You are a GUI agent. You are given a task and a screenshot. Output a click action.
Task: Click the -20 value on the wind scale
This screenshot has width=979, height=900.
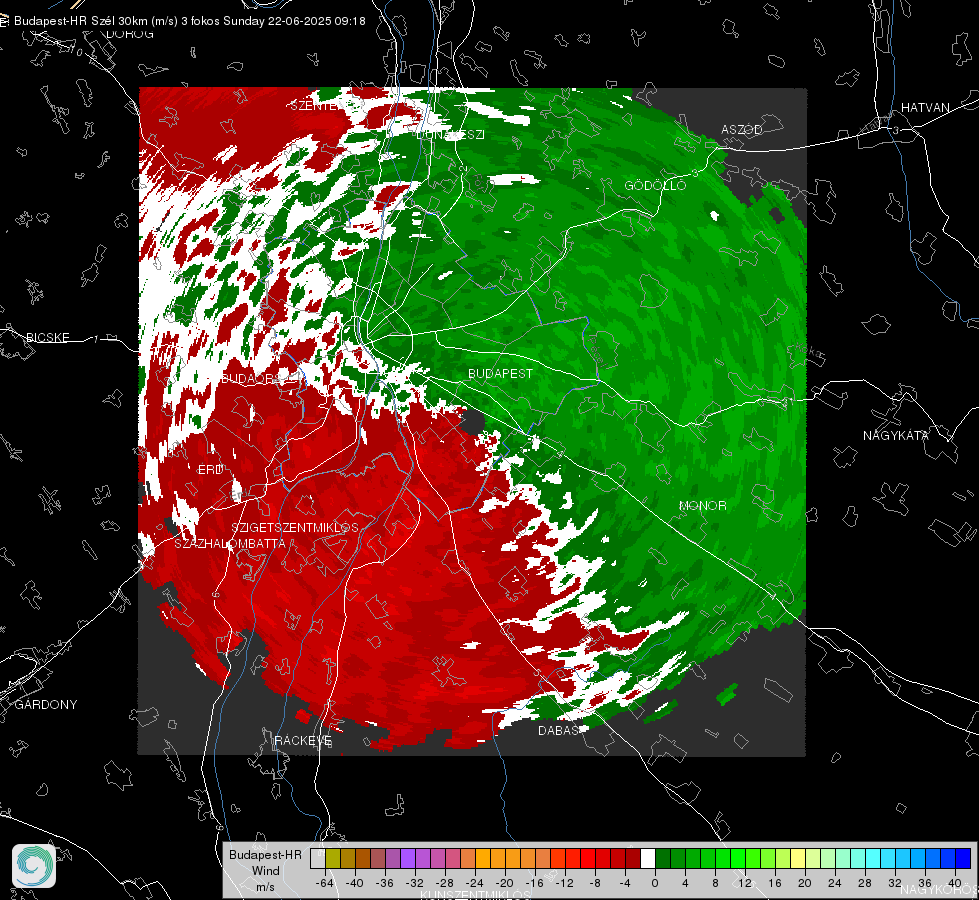[504, 883]
